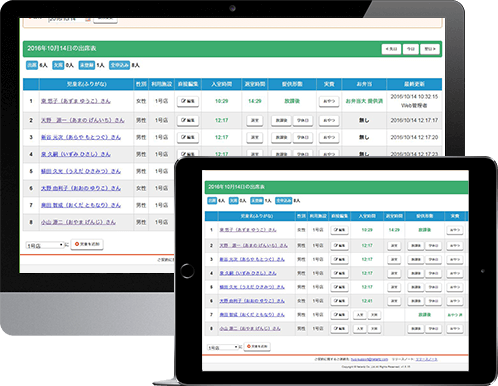Click row 3's おやつ button on the monitor
This screenshot has width=498, height=386.
tap(329, 137)
